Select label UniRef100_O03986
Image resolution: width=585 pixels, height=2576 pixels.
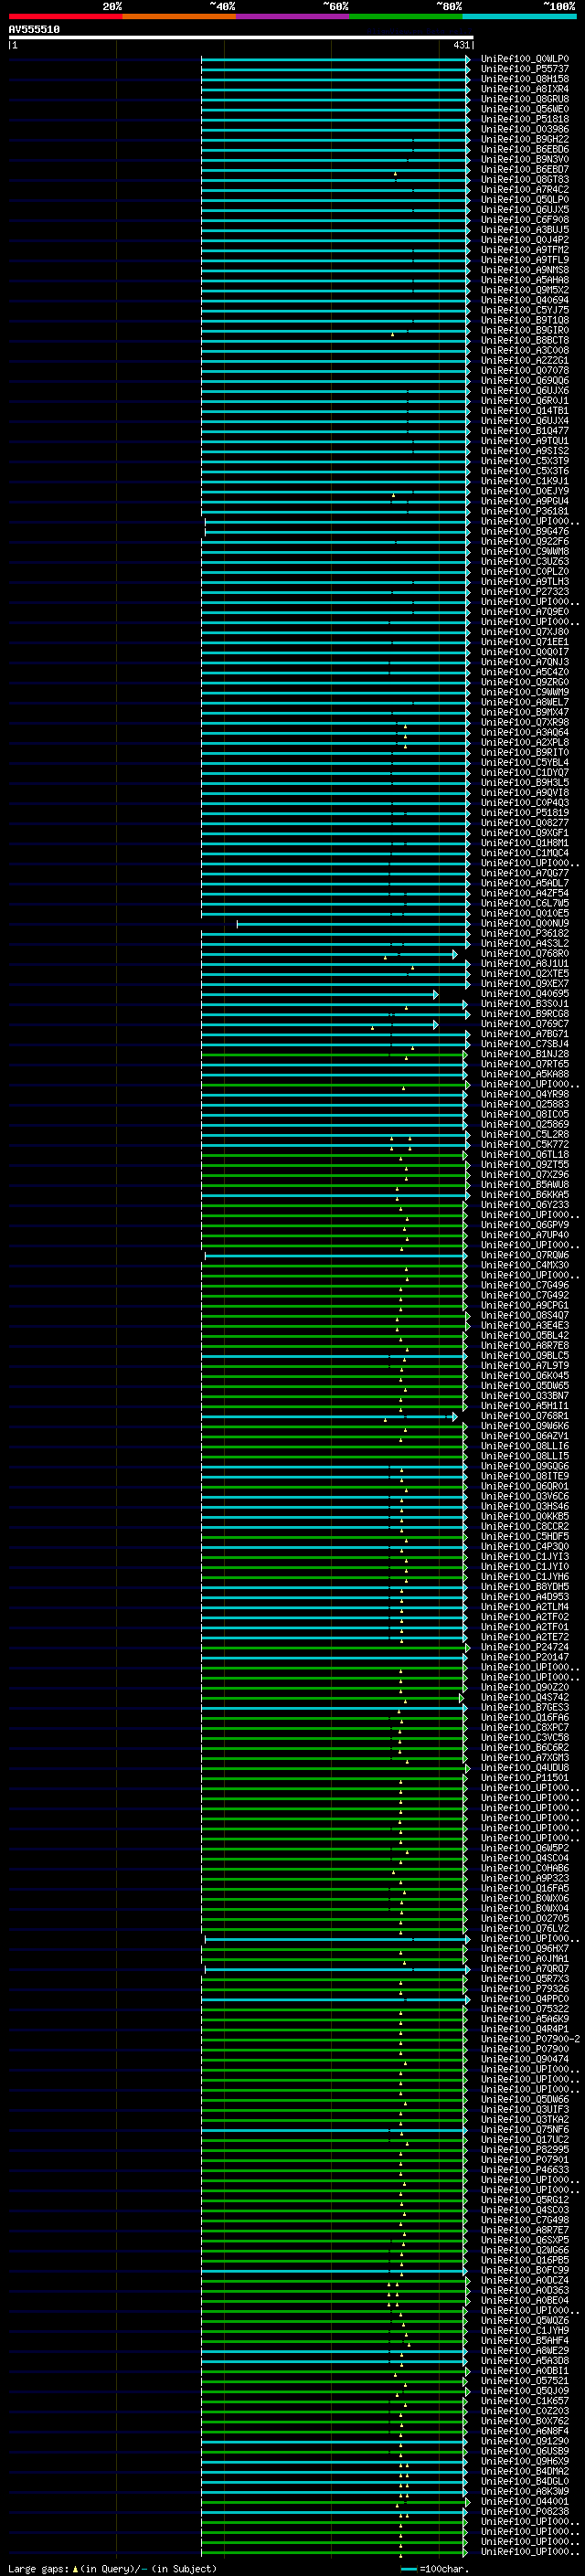point(525,129)
